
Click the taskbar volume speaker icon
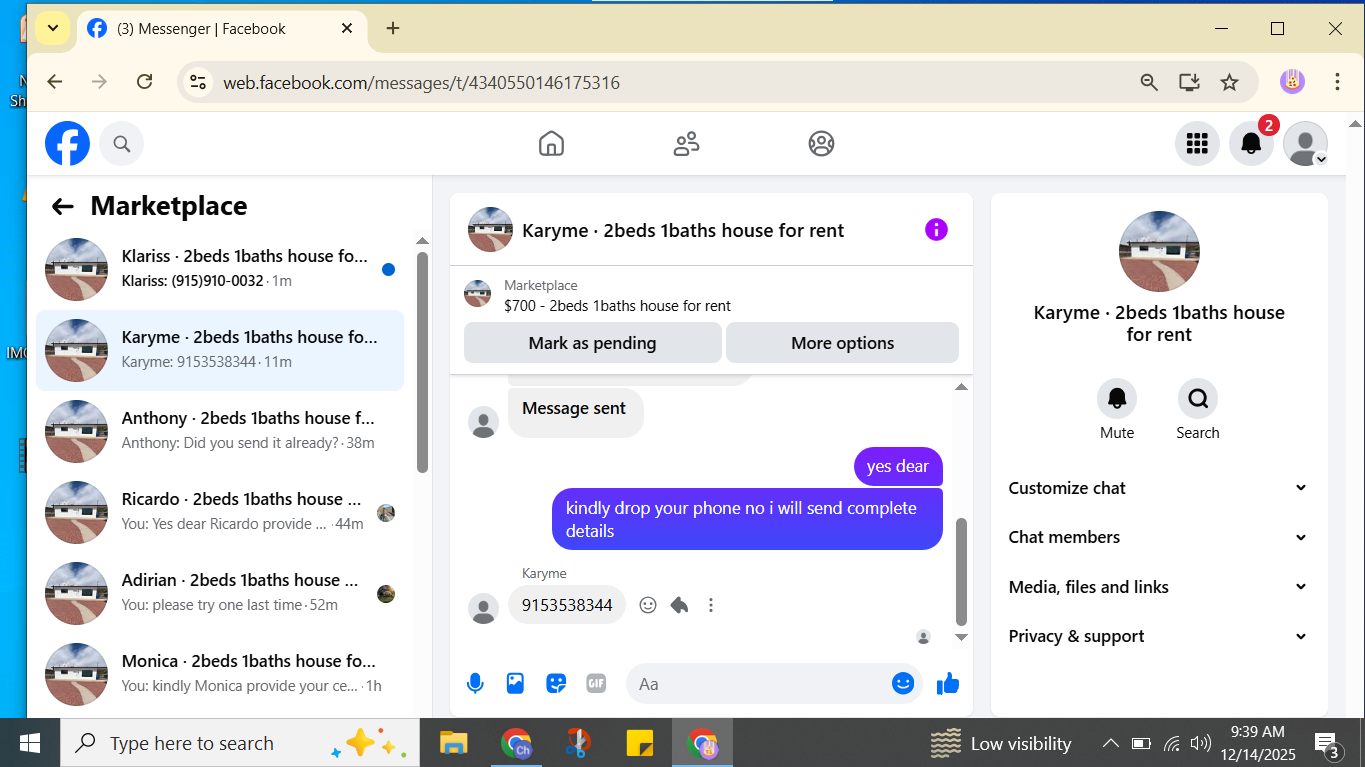[1201, 743]
